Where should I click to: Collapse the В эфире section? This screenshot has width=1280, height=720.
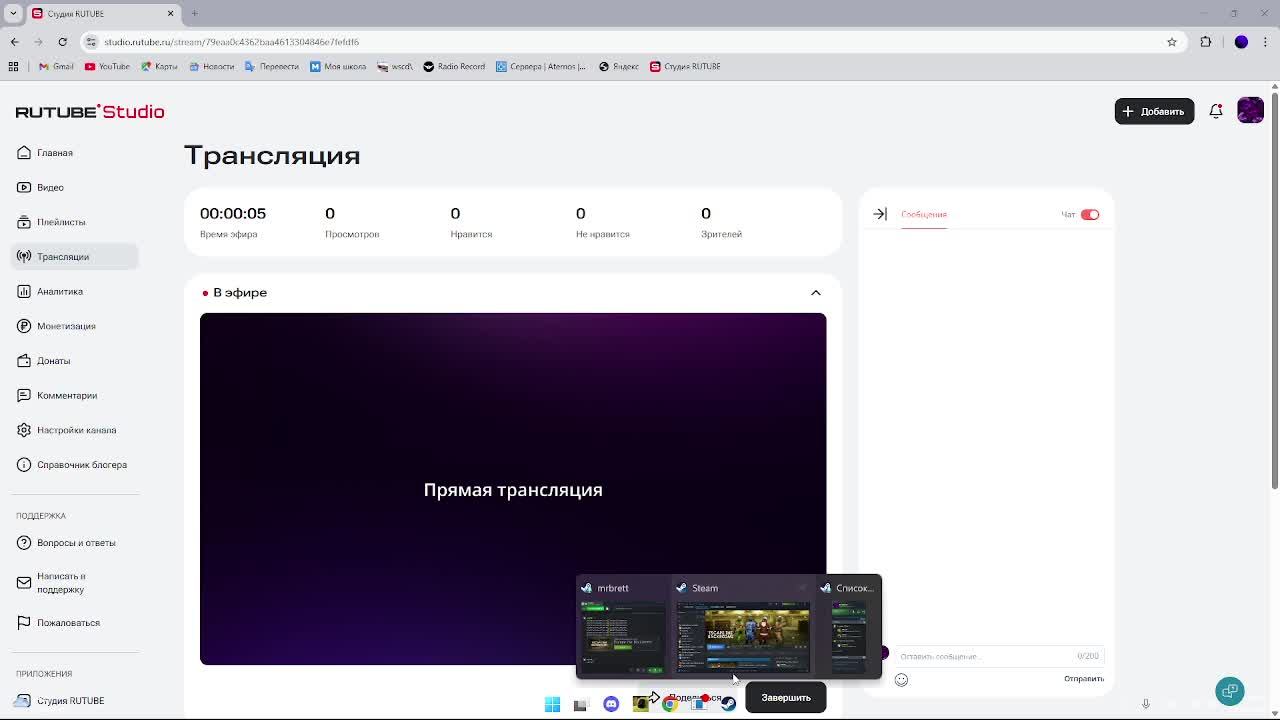point(815,293)
